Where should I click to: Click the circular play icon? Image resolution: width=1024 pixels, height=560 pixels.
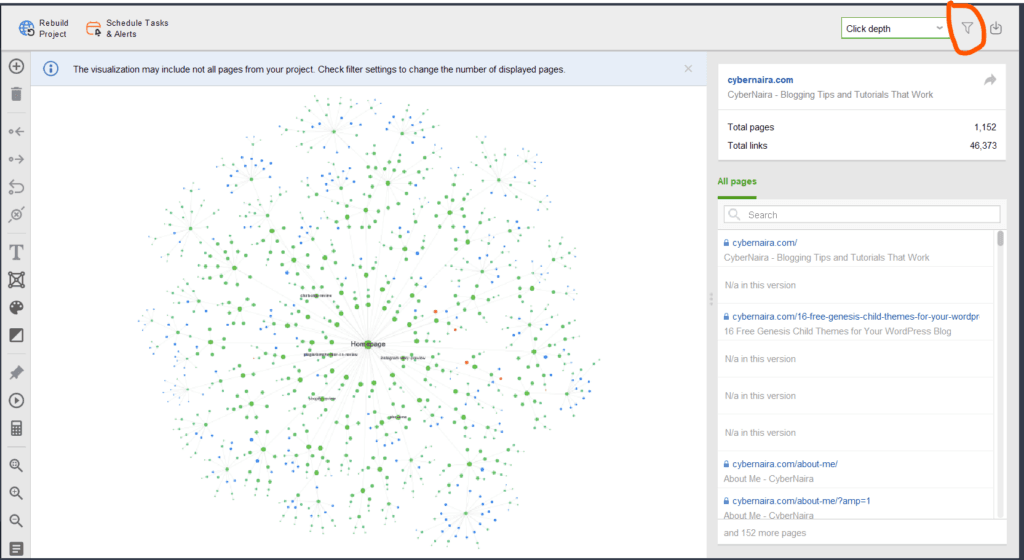[x=16, y=401]
